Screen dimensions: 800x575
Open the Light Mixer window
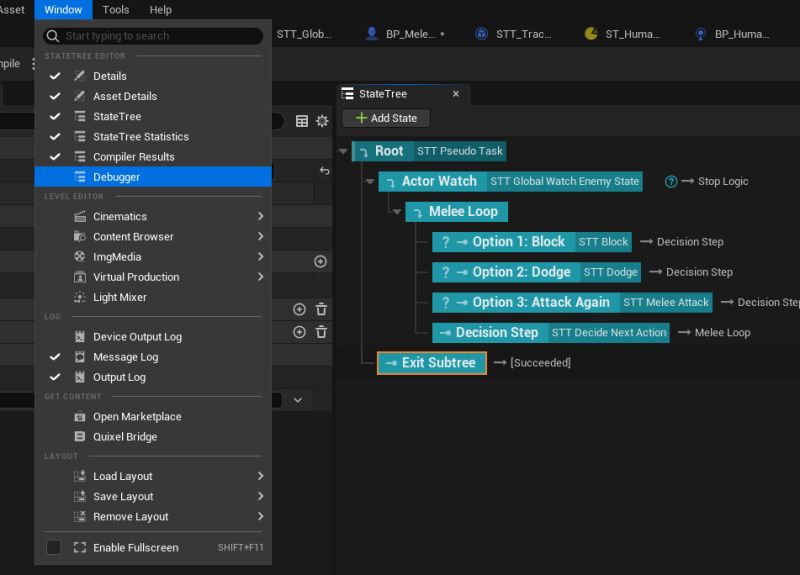click(x=153, y=297)
